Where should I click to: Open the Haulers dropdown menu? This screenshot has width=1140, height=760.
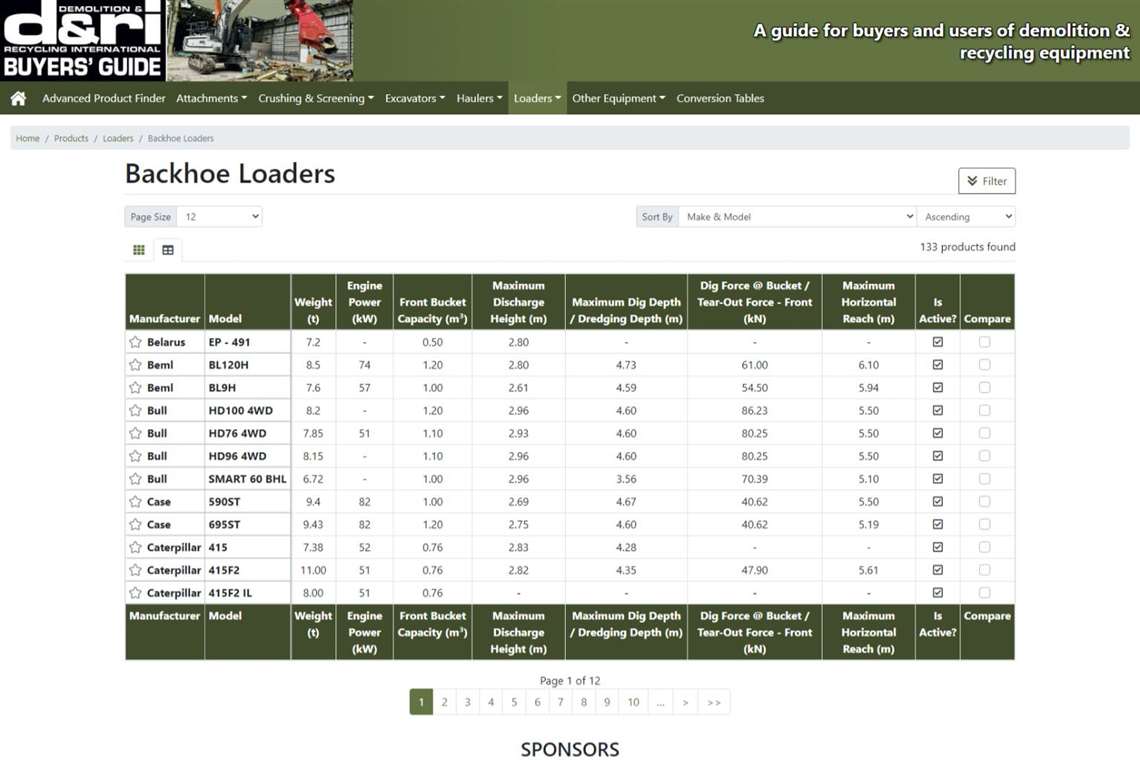(x=480, y=98)
